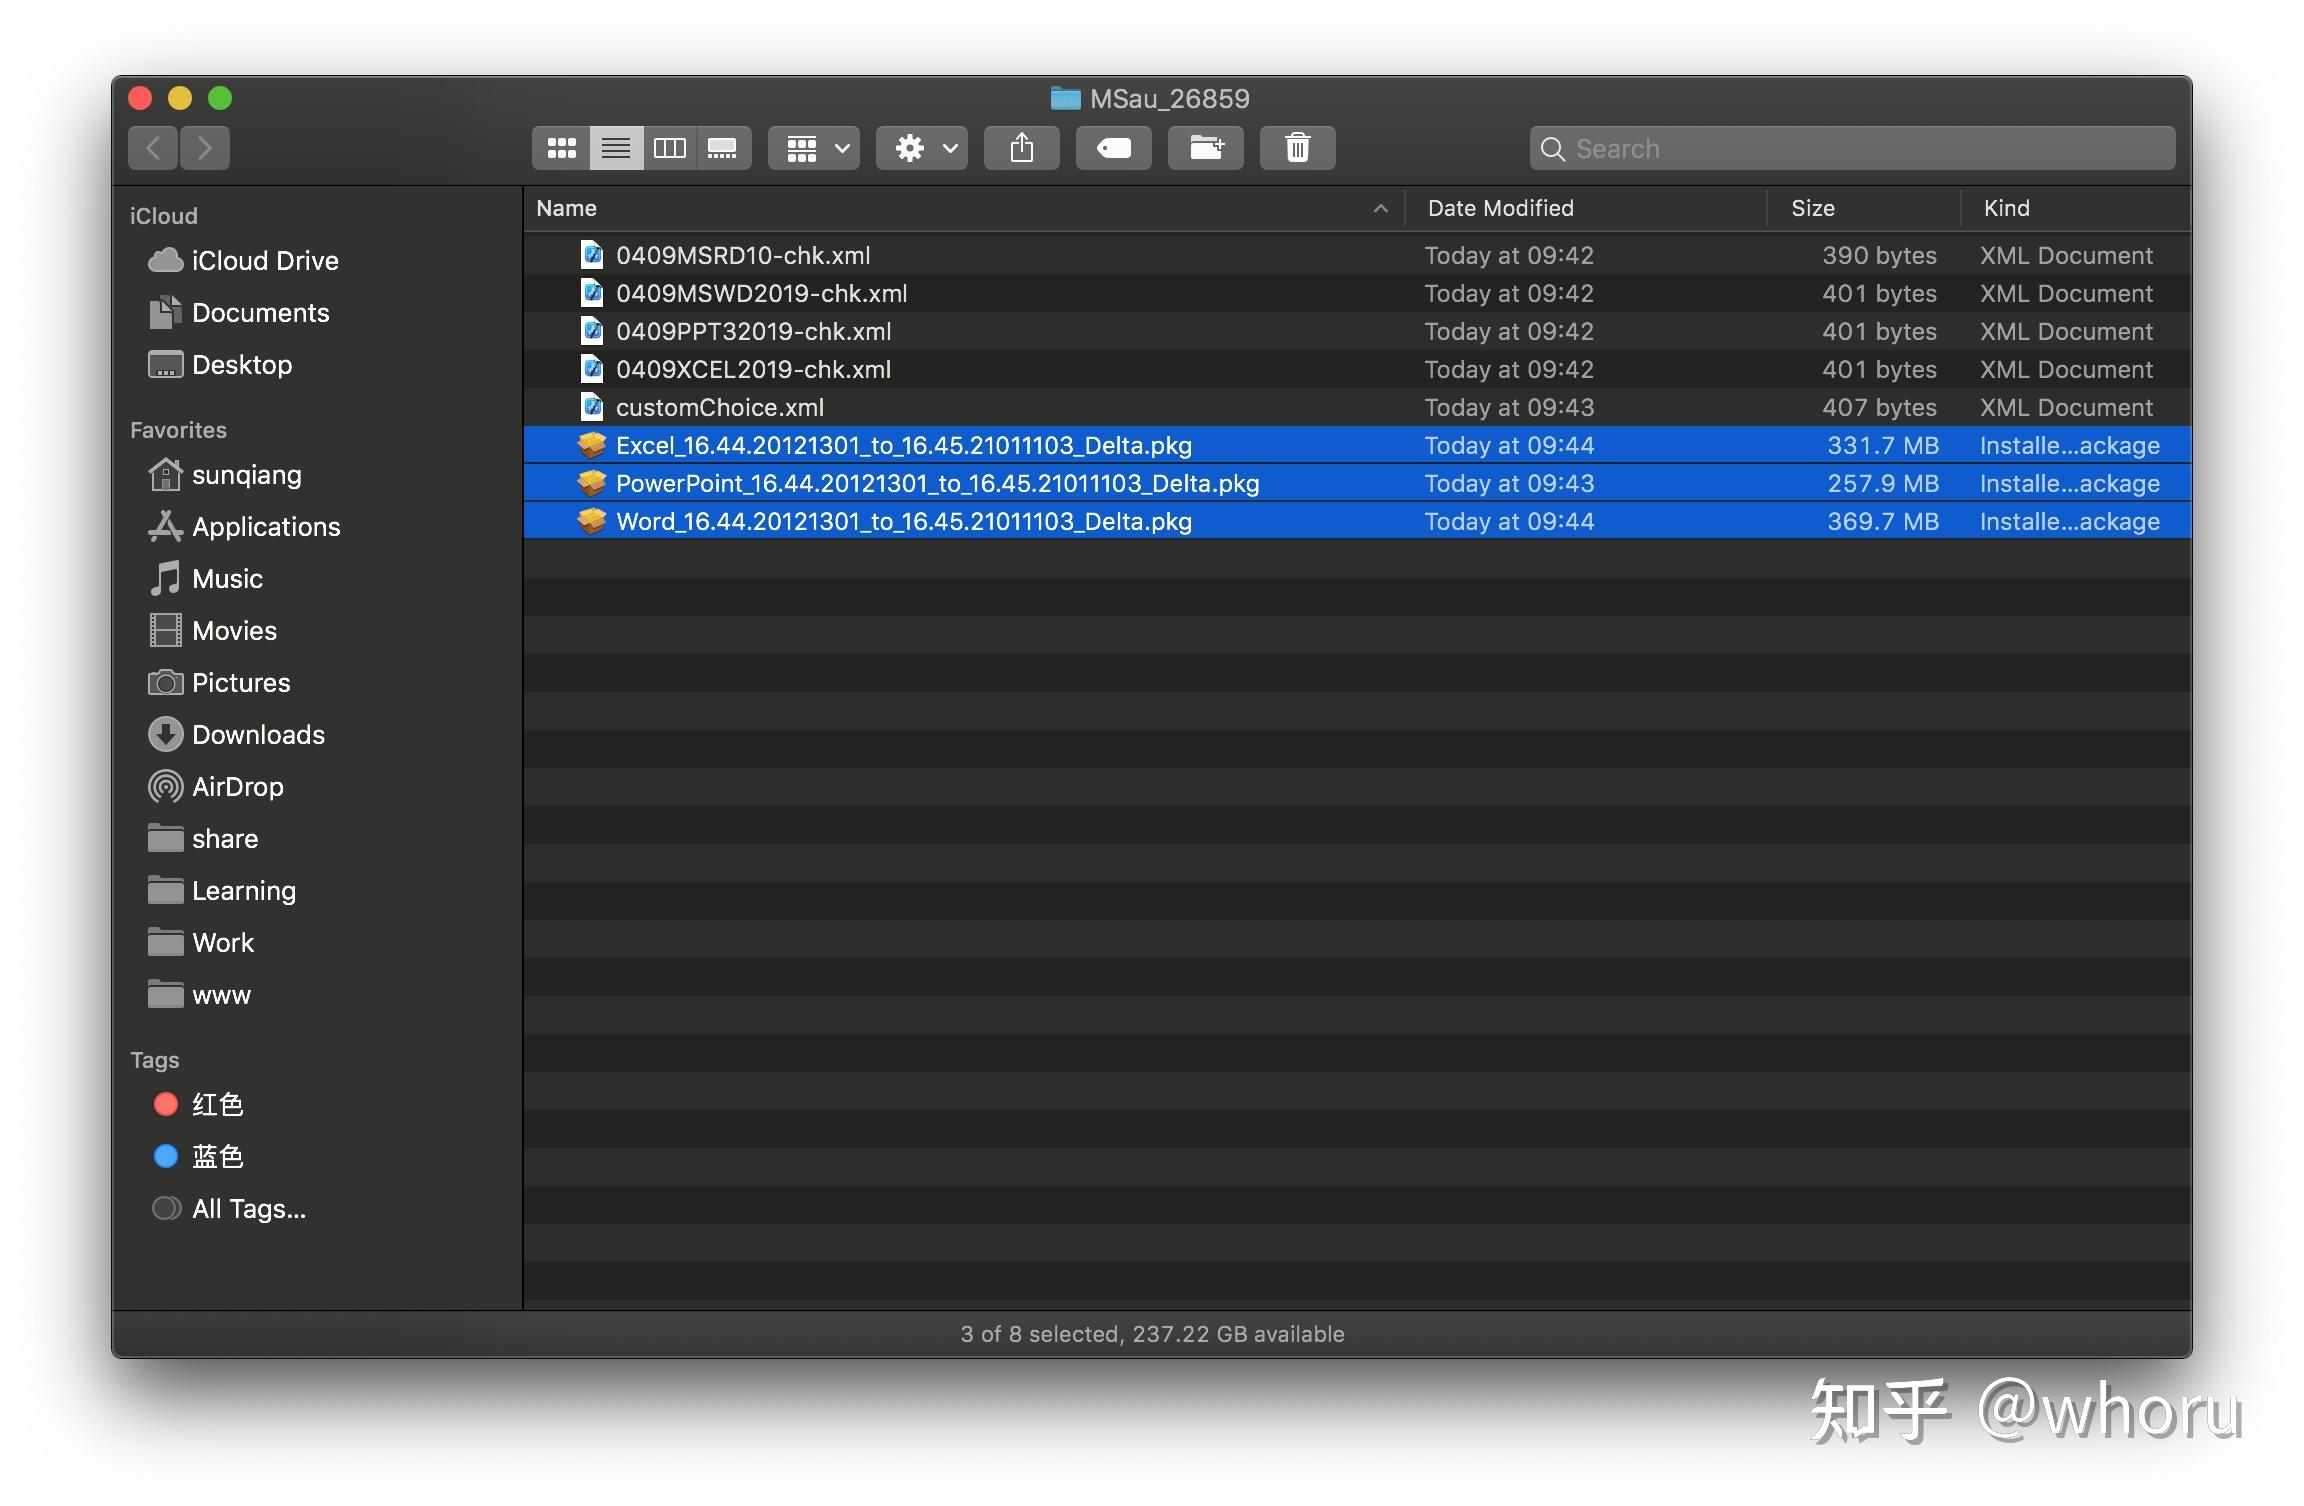Go back with the left arrow button
Image resolution: width=2304 pixels, height=1506 pixels.
pyautogui.click(x=153, y=148)
